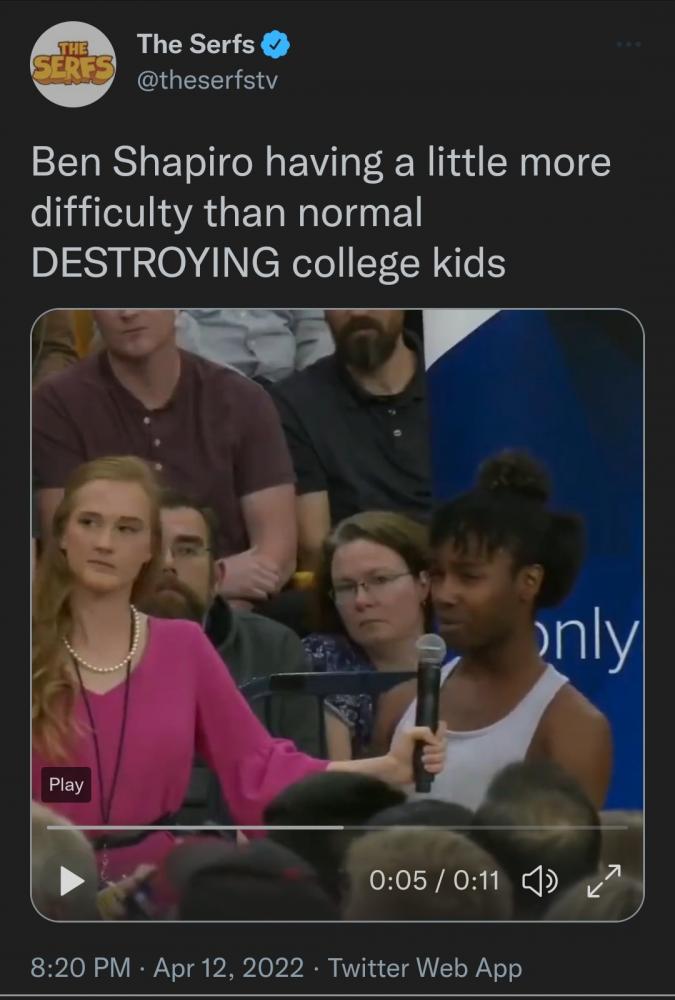Open the three-dot more options menu
The height and width of the screenshot is (1000, 675).
(x=629, y=45)
